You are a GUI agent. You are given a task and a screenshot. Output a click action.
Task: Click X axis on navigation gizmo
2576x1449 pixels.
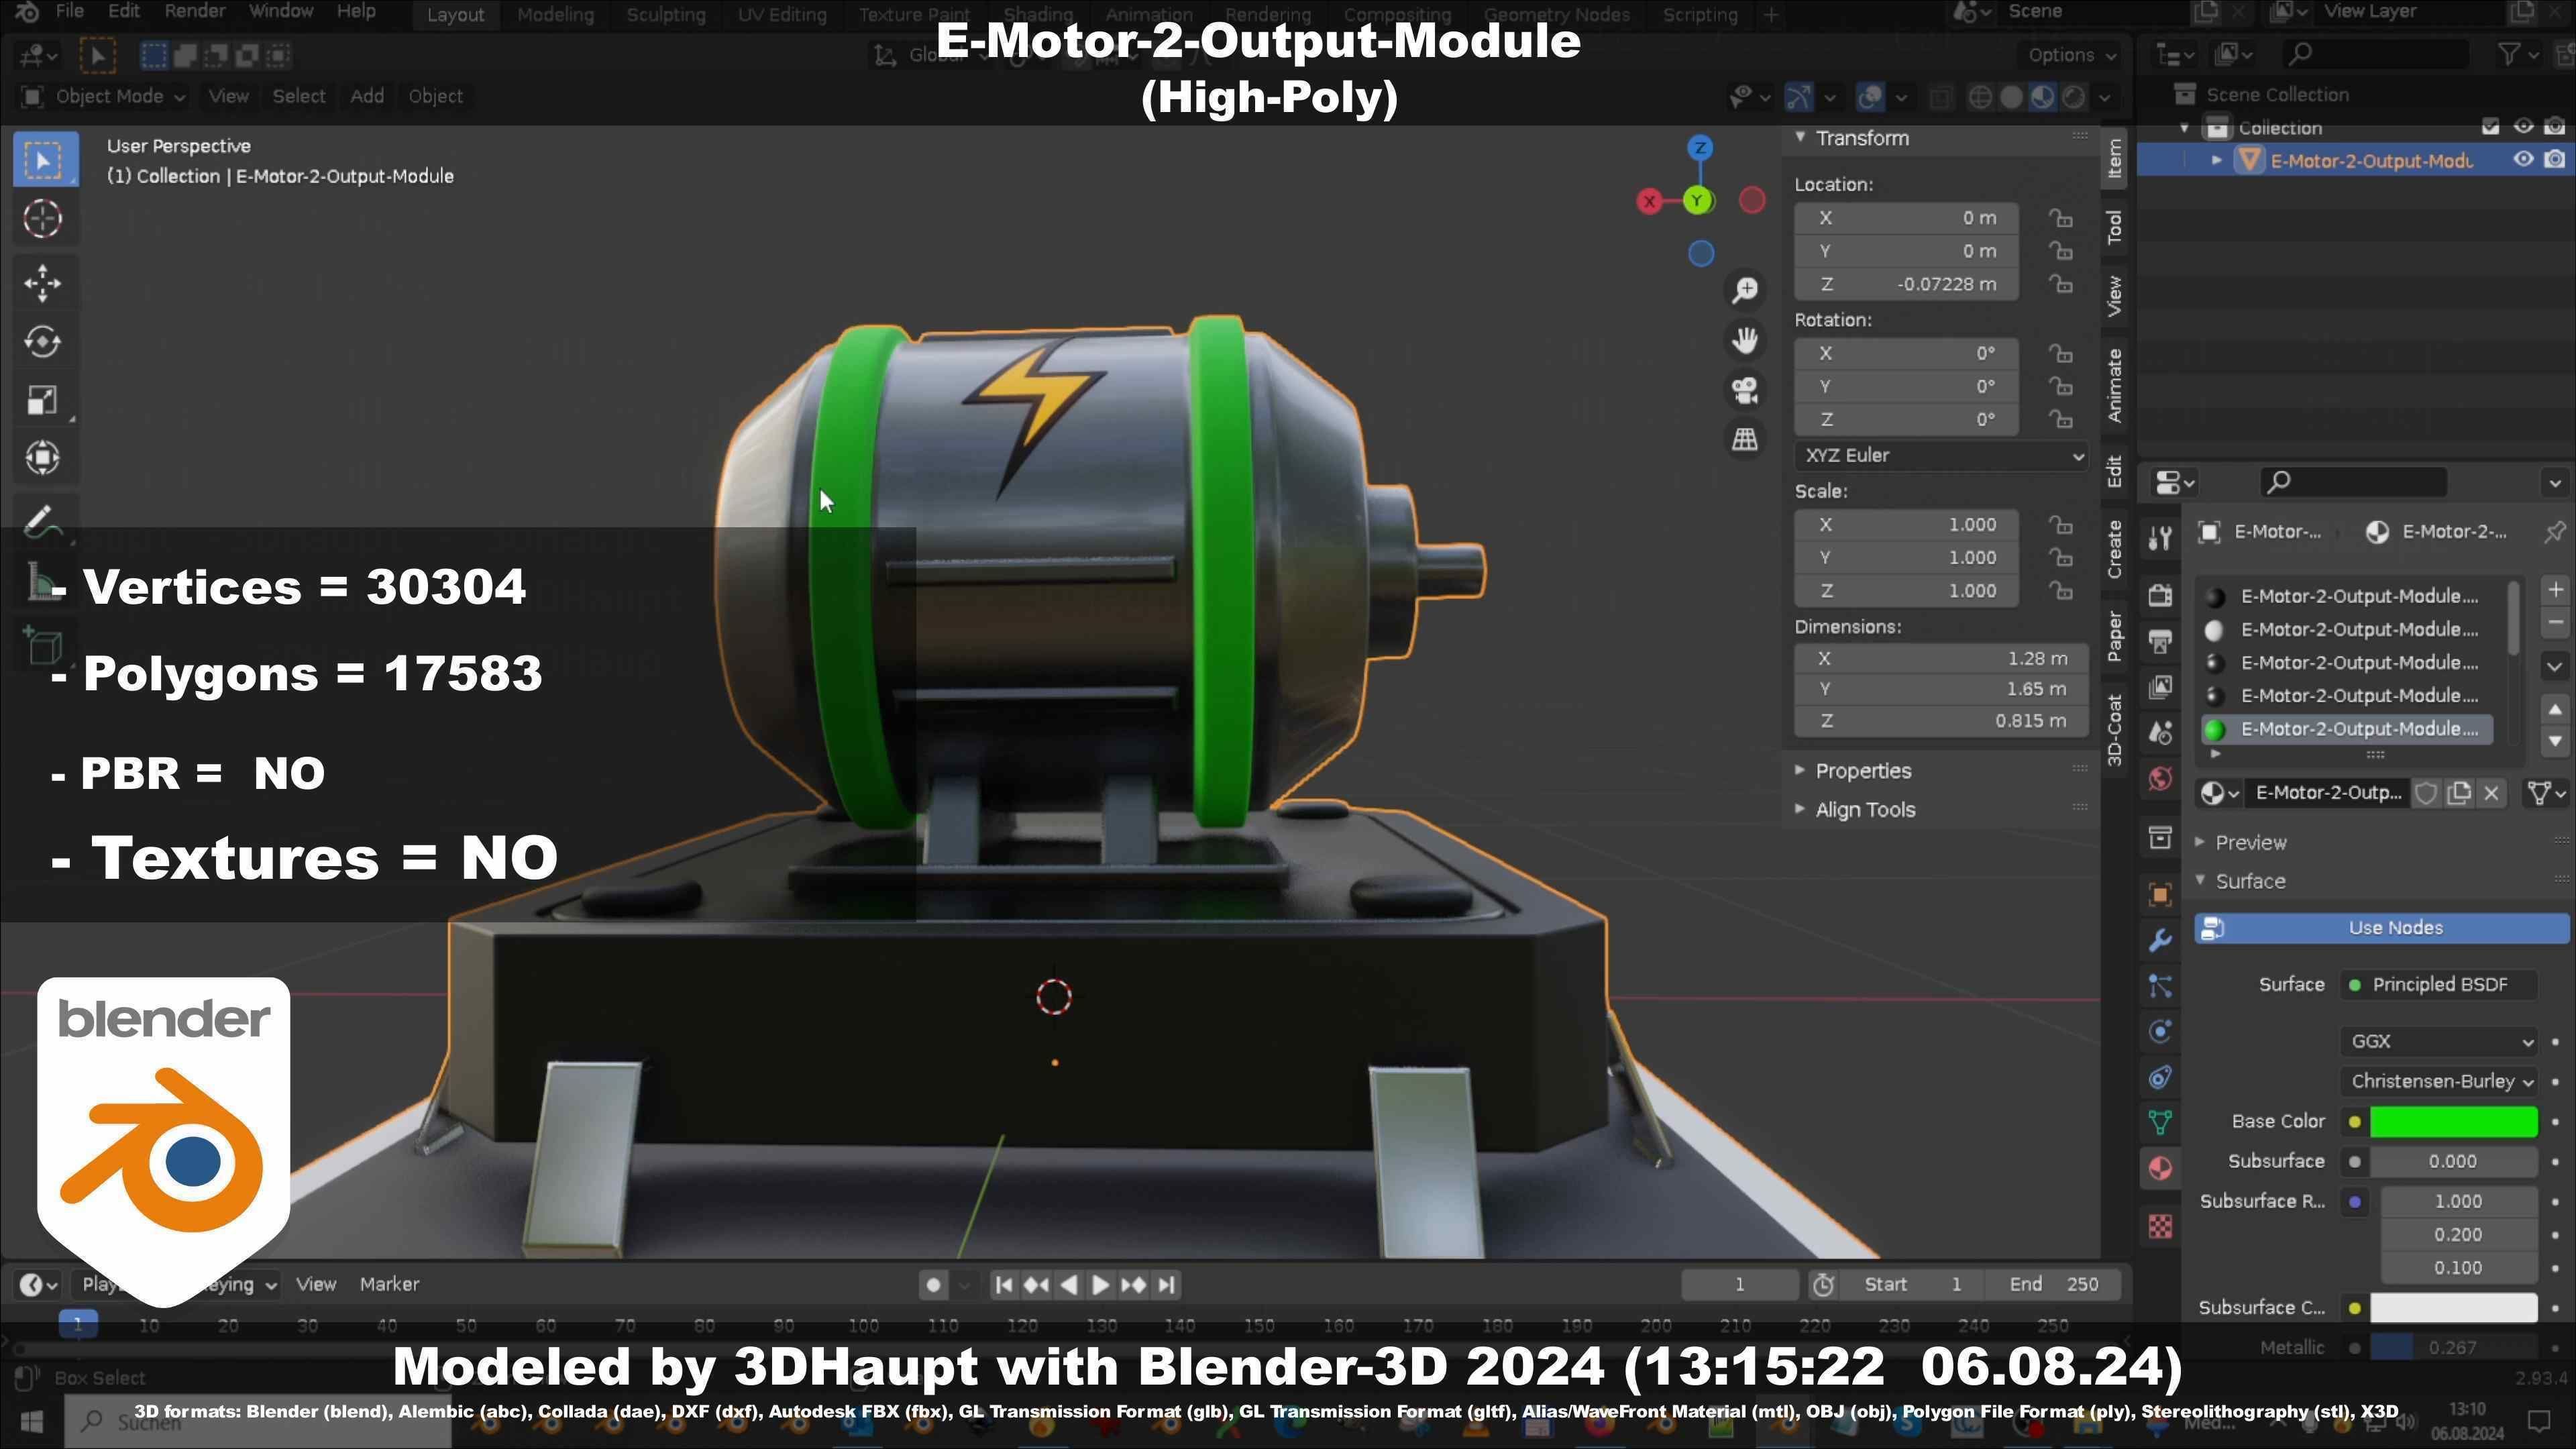pos(1650,201)
